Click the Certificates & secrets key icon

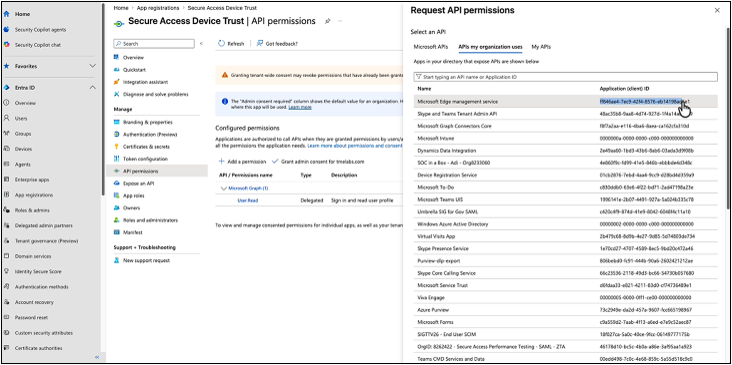pos(117,147)
